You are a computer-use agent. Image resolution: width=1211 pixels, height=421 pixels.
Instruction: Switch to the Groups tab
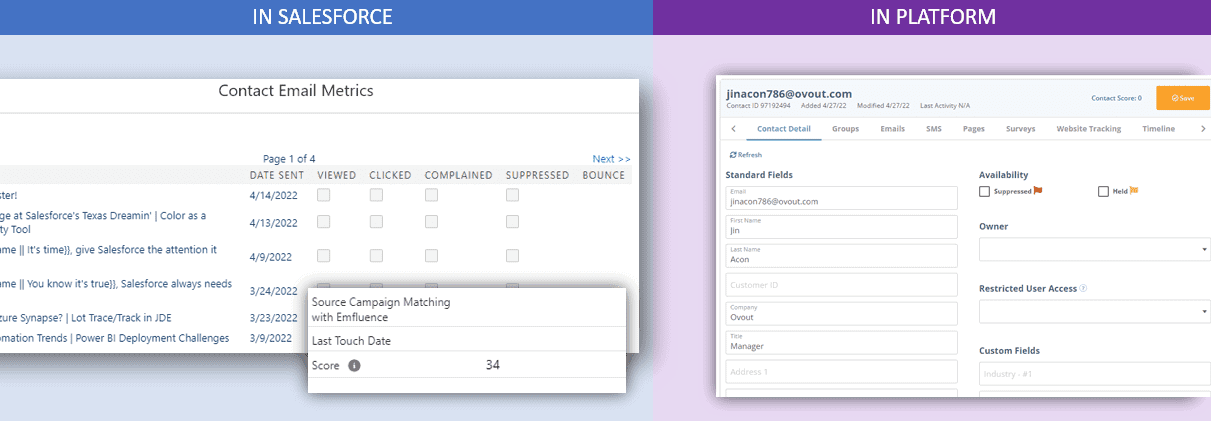pyautogui.click(x=845, y=129)
